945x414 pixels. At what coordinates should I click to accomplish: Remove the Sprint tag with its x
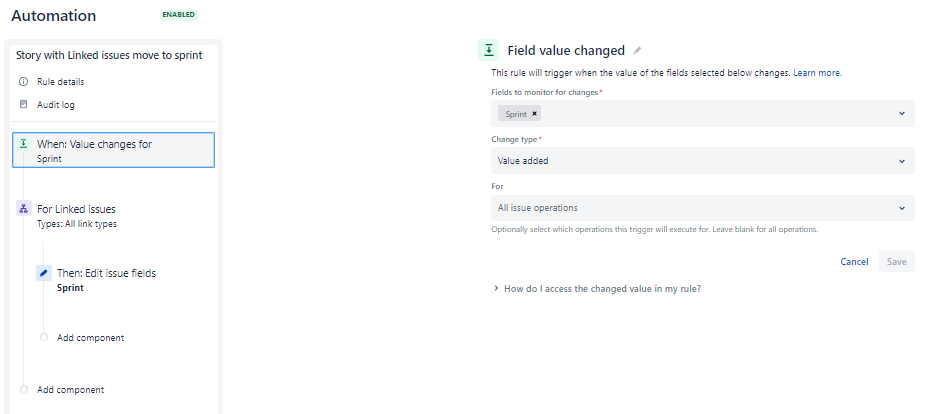pos(534,113)
